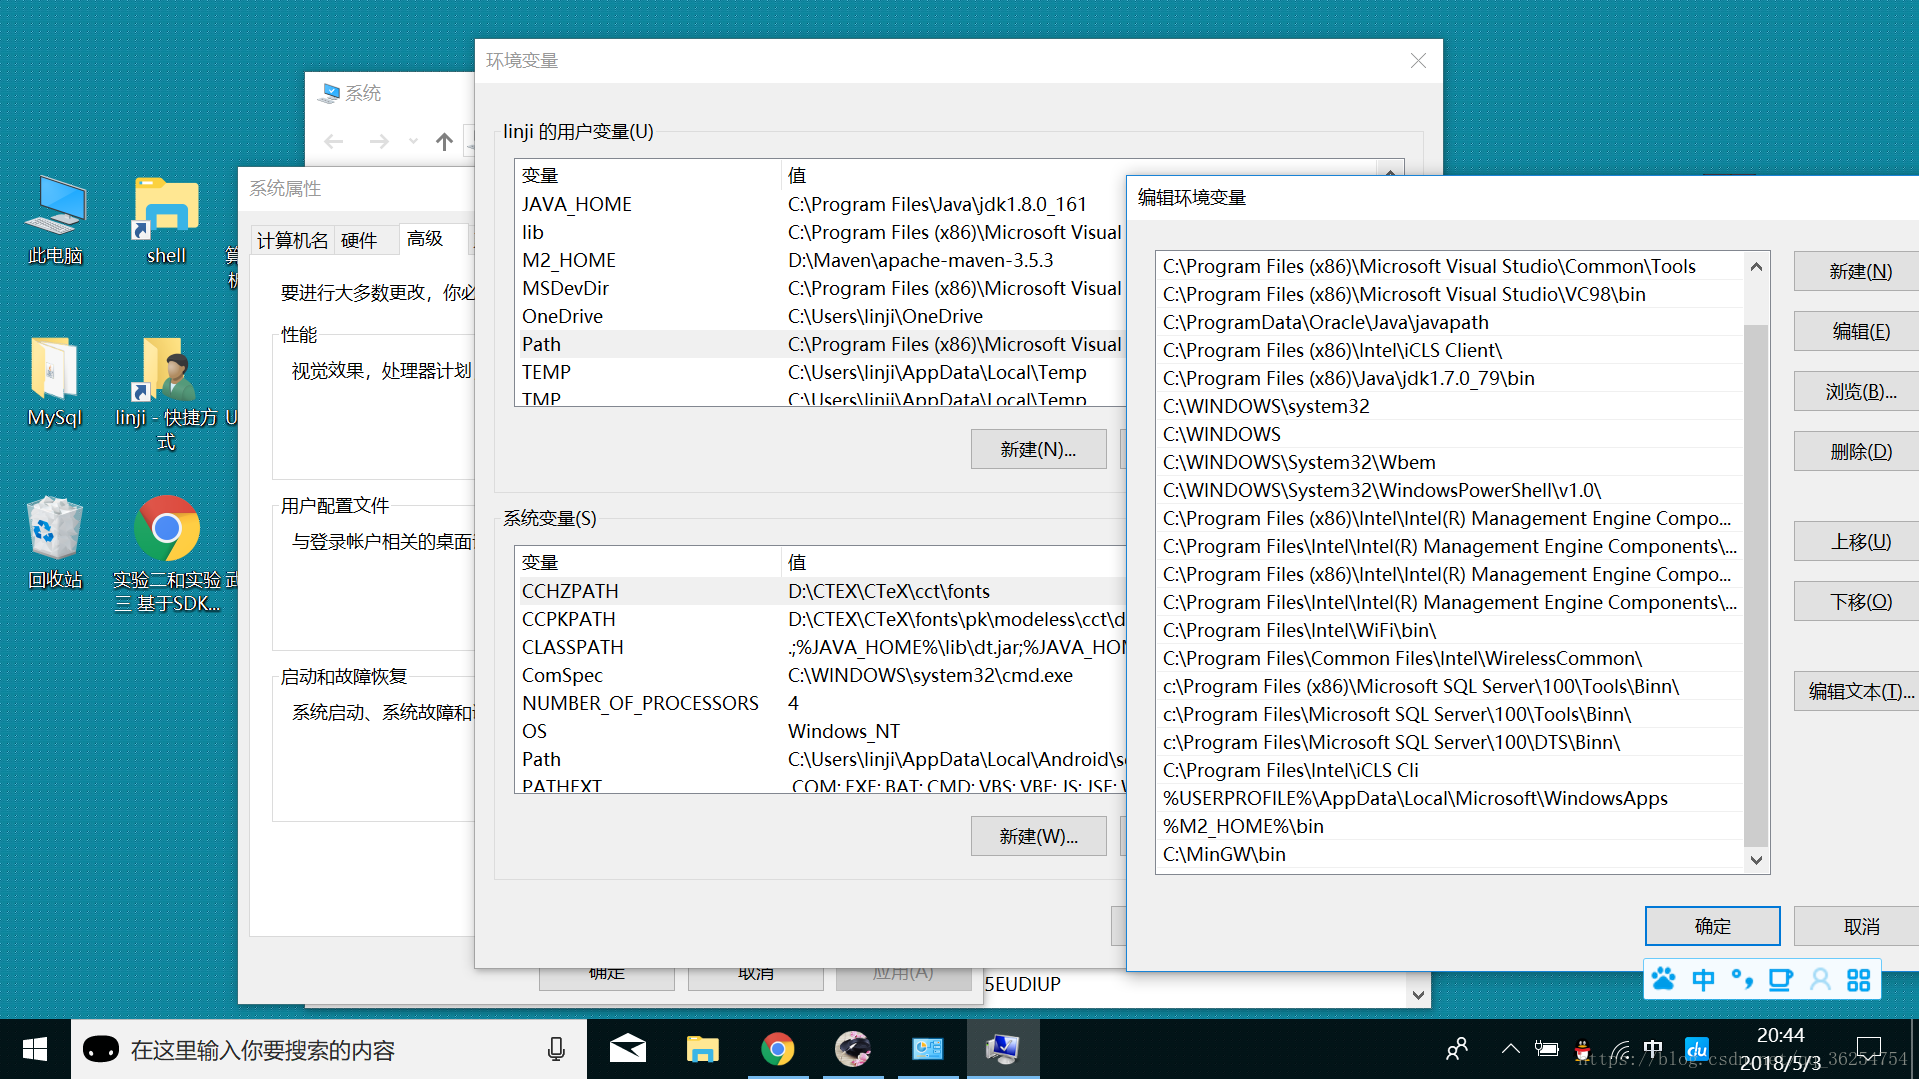Click the Cortana microphone icon
The image size is (1919, 1079).
(556, 1049)
